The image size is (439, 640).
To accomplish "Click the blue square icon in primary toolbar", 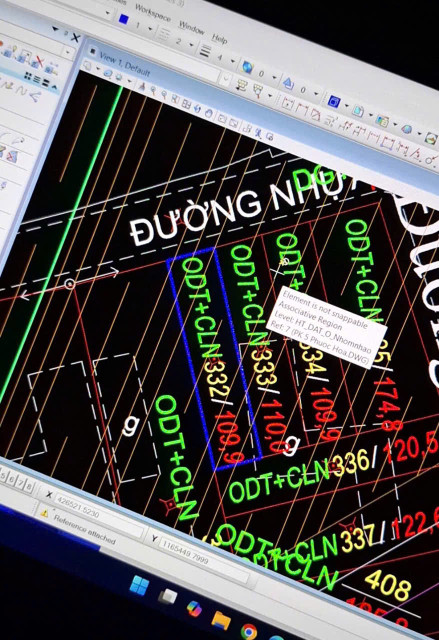I will [334, 102].
